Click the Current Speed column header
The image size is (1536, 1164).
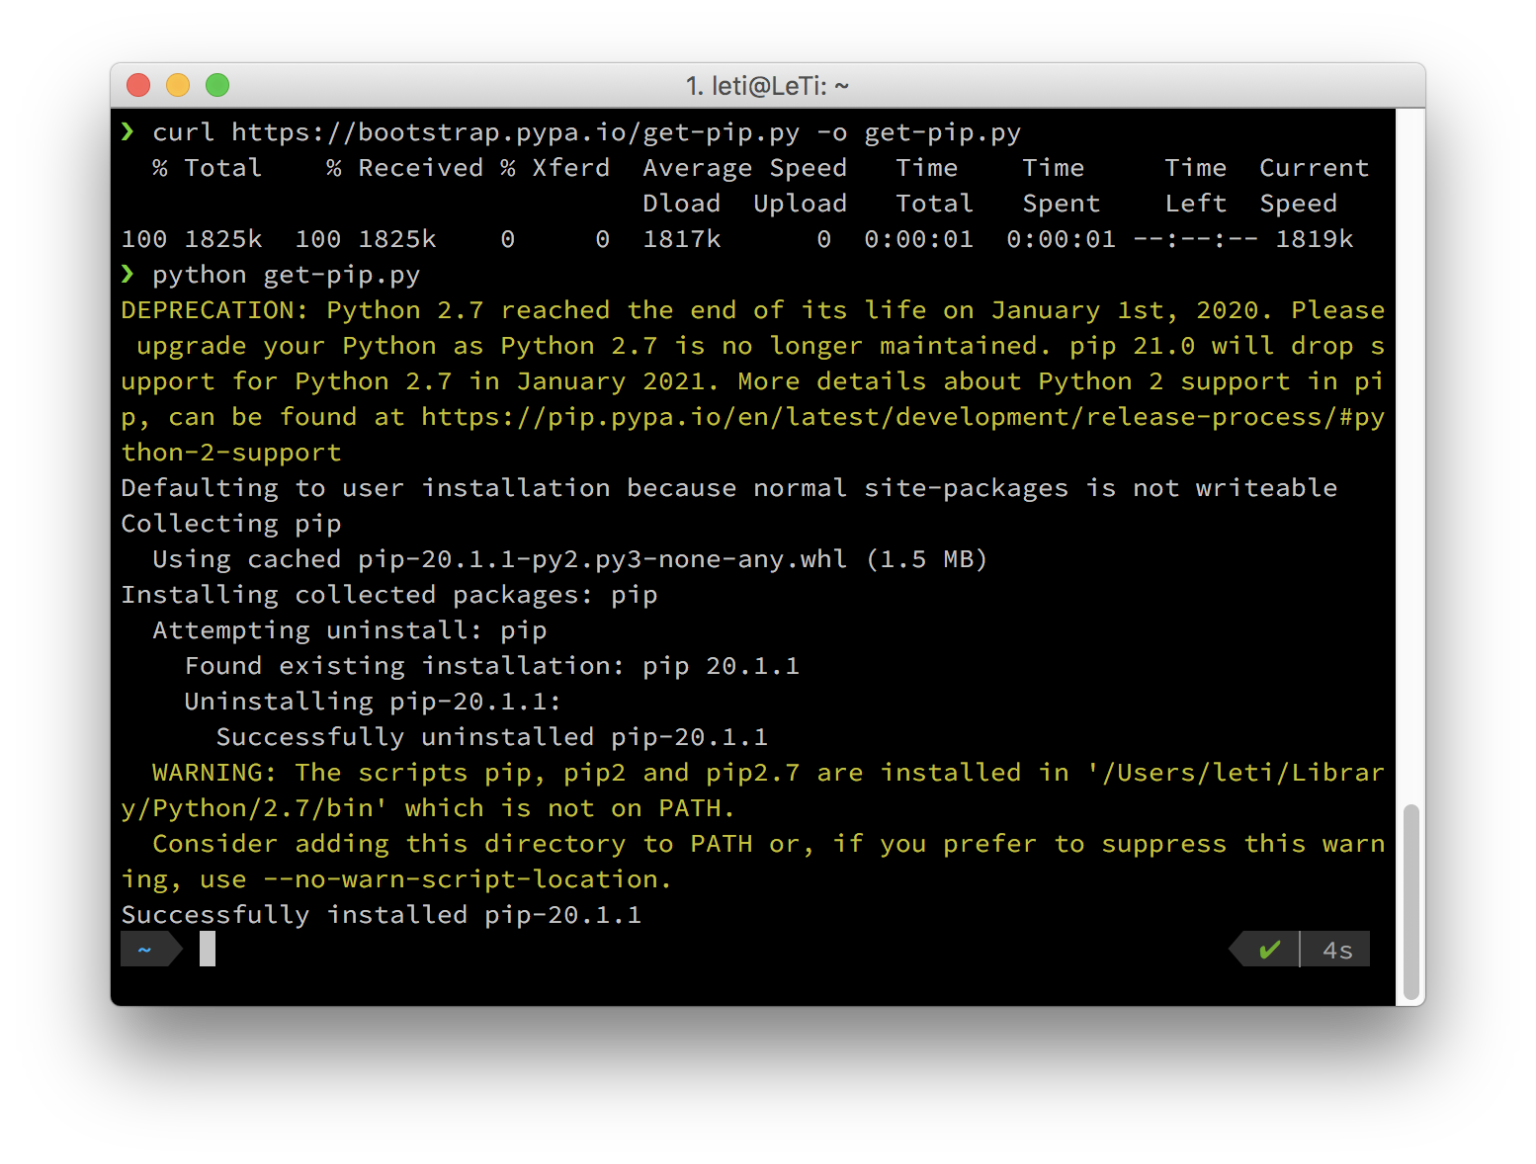[x=1313, y=185]
